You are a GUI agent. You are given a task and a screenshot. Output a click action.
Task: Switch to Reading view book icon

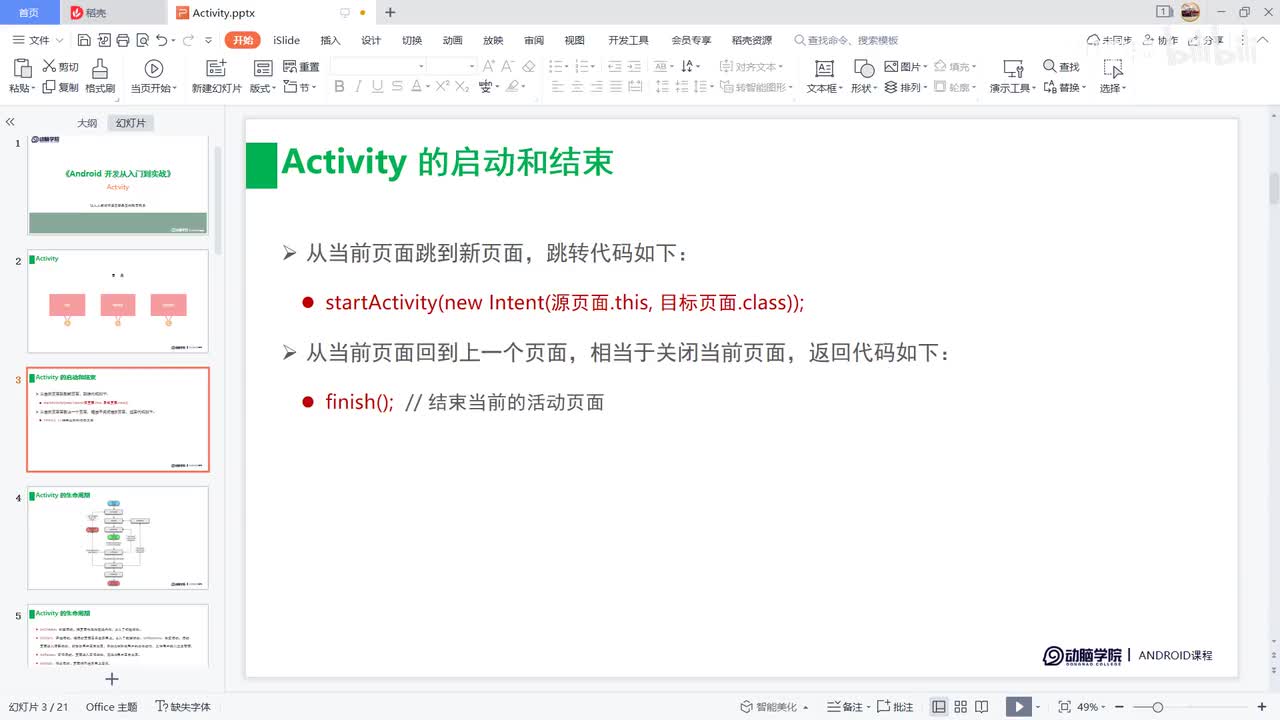pyautogui.click(x=982, y=707)
